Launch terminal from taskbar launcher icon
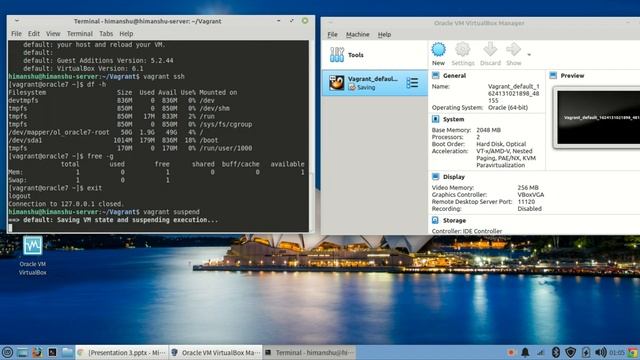This screenshot has width=640, height=360. click(52, 352)
